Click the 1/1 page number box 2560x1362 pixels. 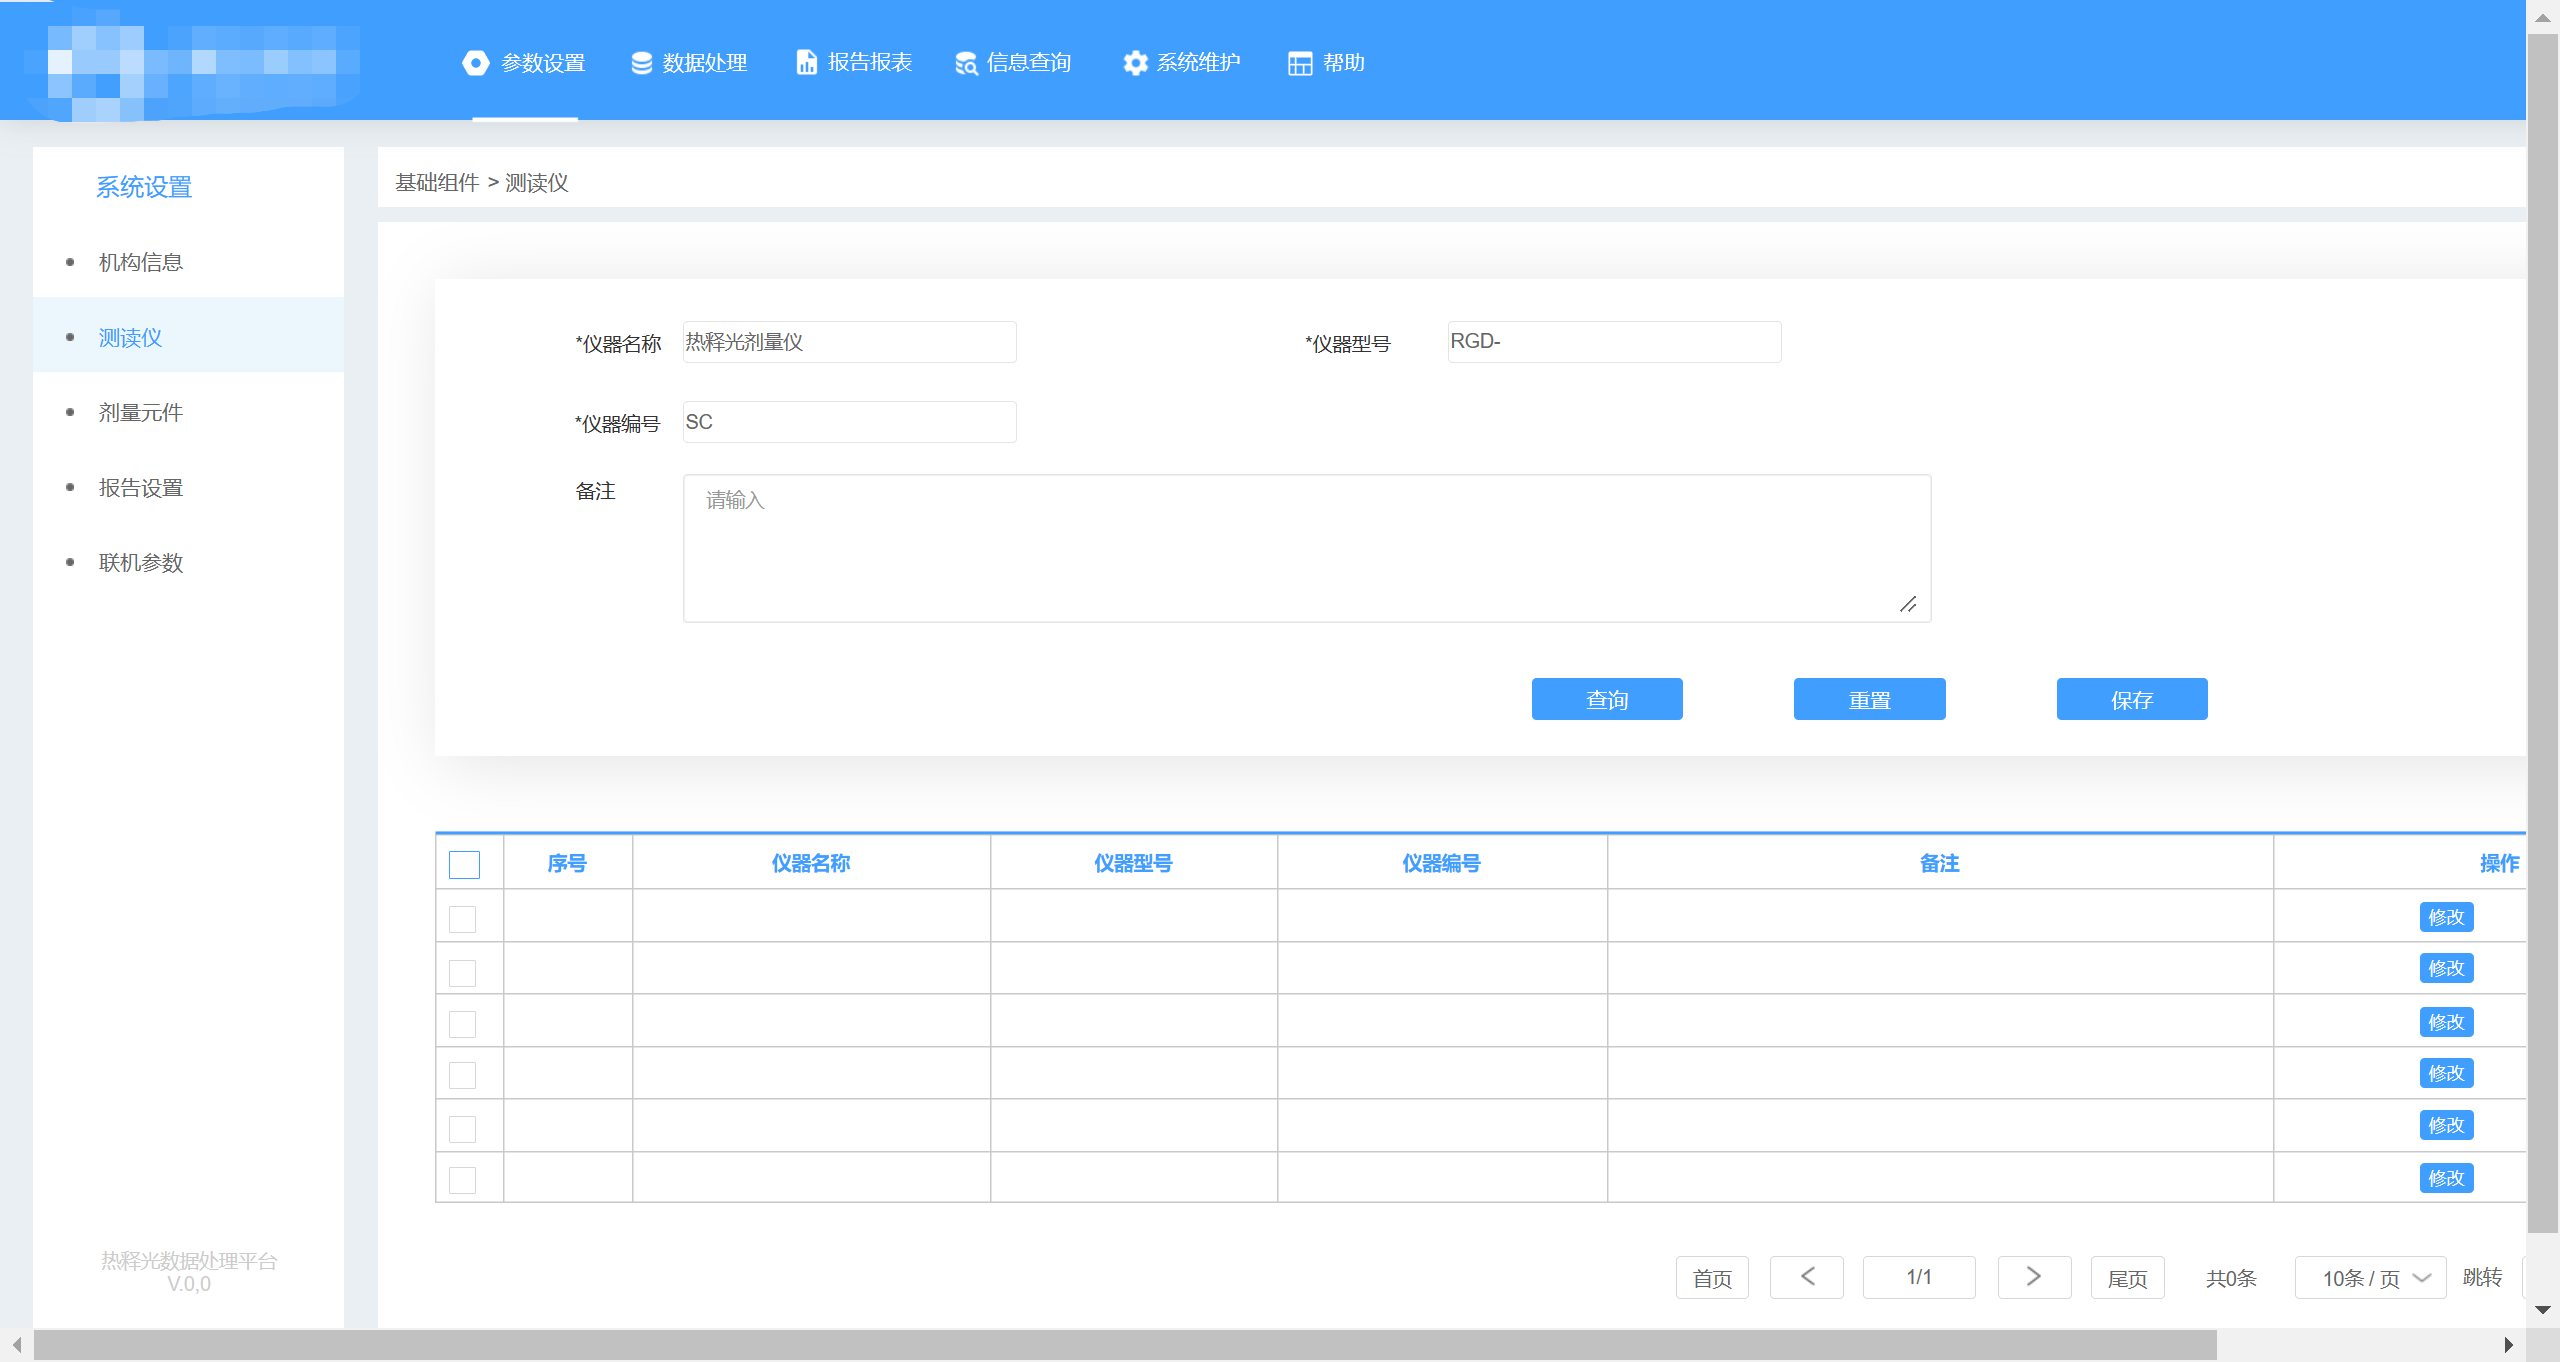(x=1919, y=1277)
